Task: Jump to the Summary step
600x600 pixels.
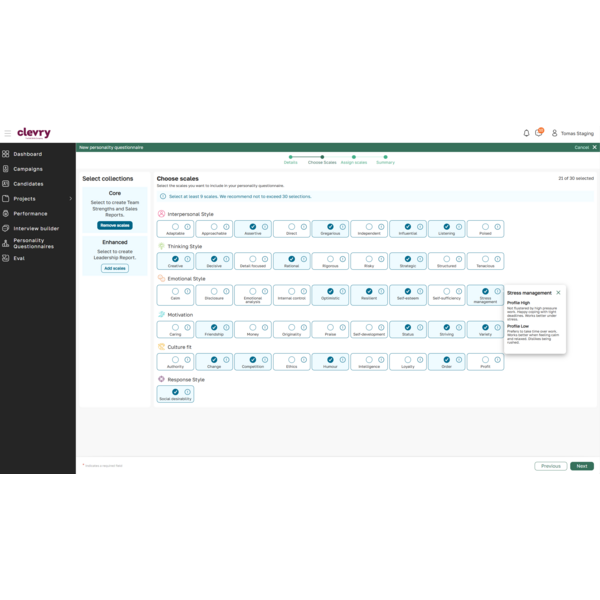Action: click(385, 160)
